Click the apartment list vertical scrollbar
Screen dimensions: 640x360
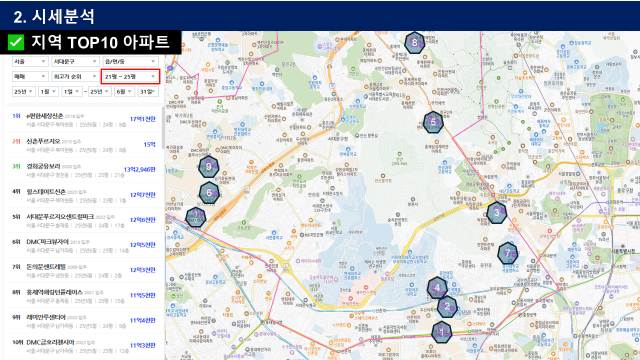[164, 128]
